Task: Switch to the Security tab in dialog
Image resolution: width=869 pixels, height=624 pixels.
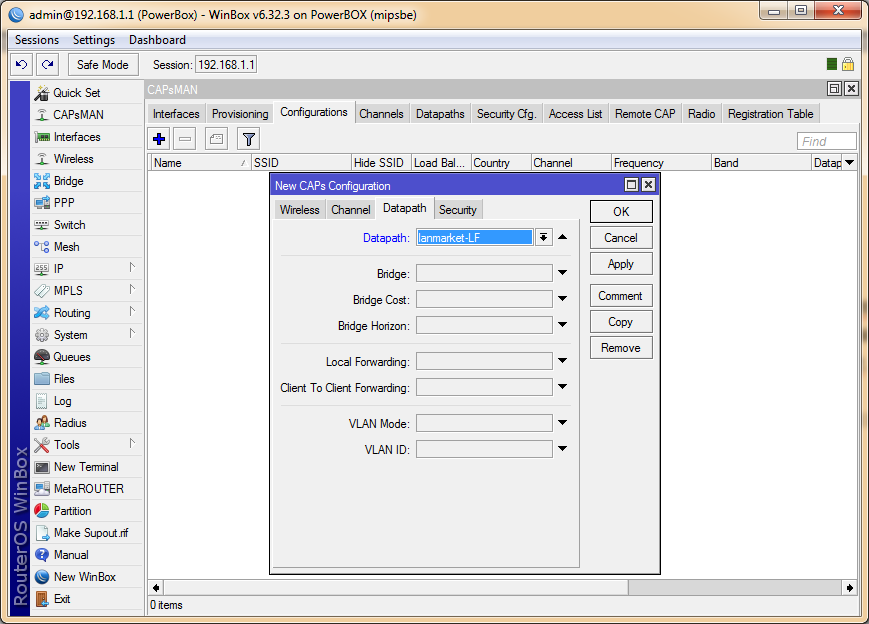Action: (458, 209)
